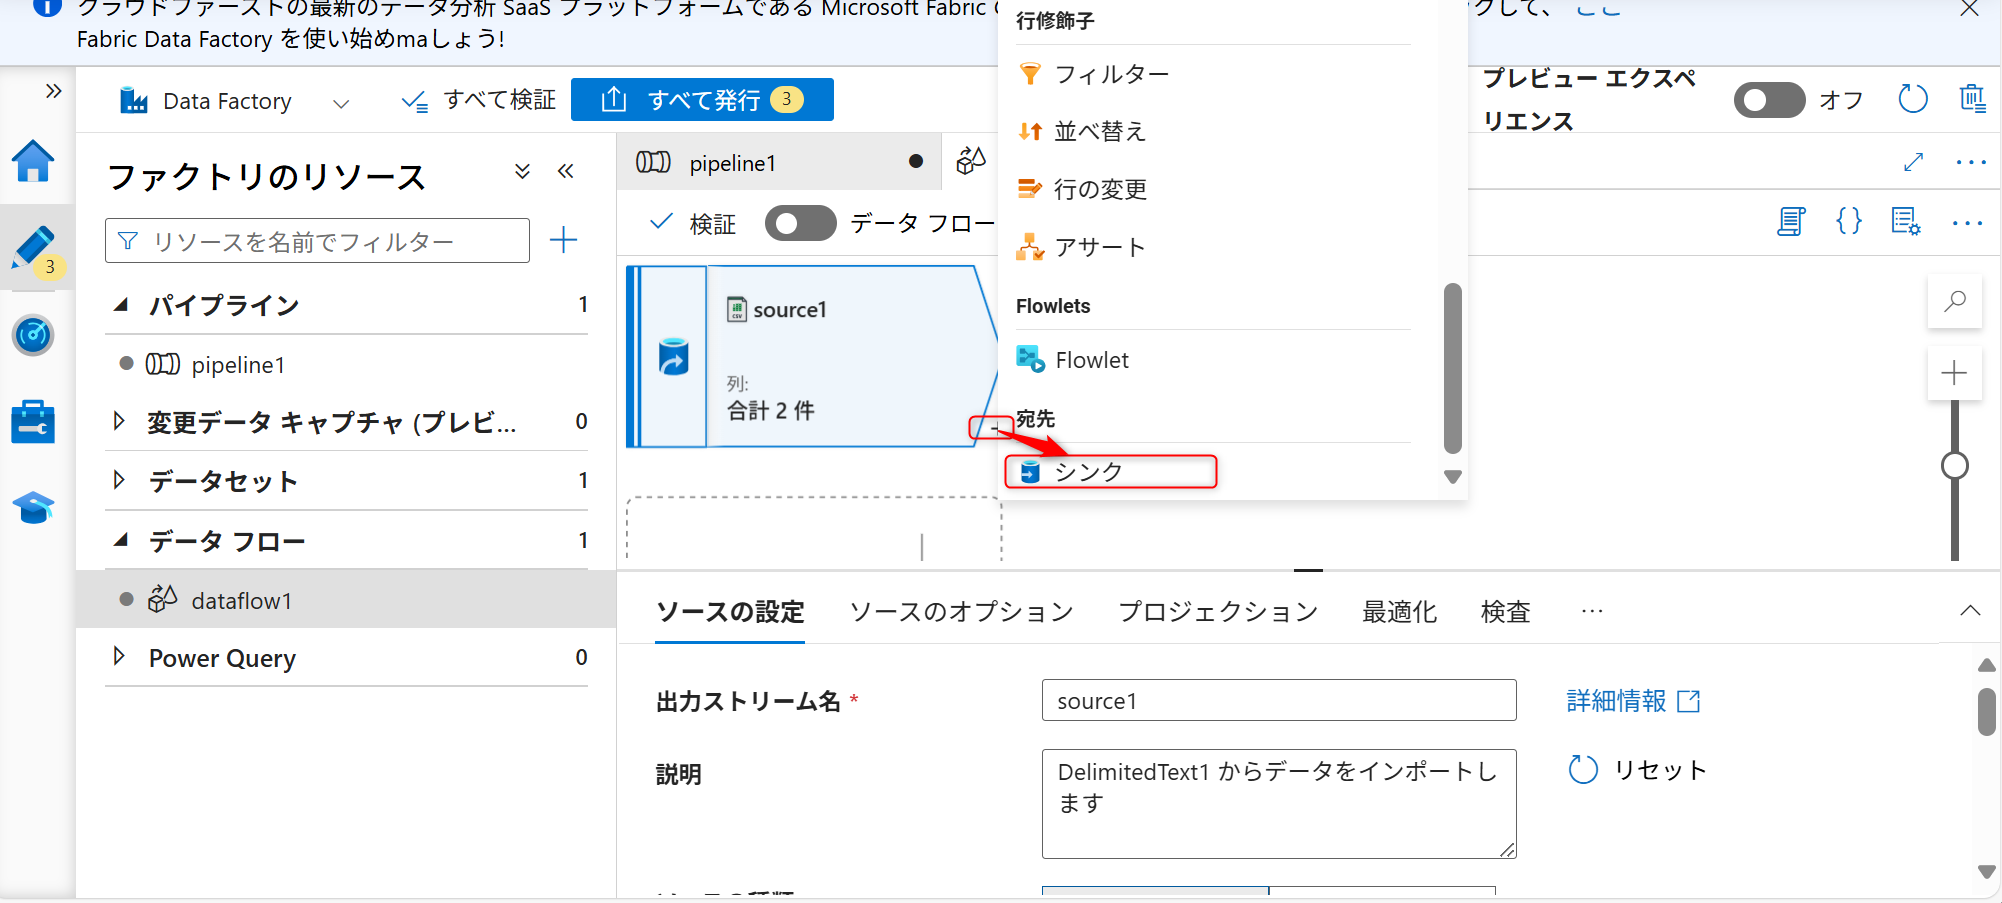
Task: Collapse the パイプライン tree section
Action: tap(121, 305)
